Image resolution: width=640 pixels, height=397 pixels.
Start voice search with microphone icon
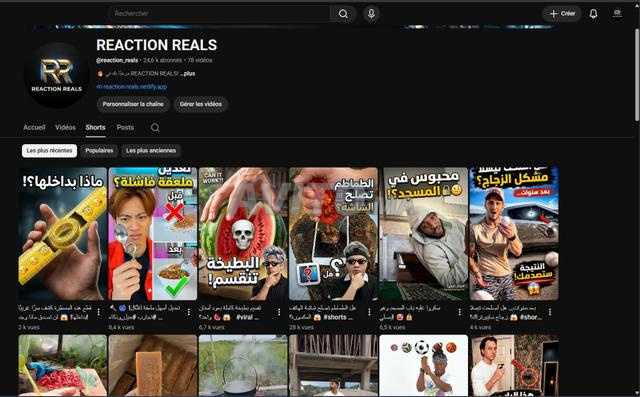(371, 14)
